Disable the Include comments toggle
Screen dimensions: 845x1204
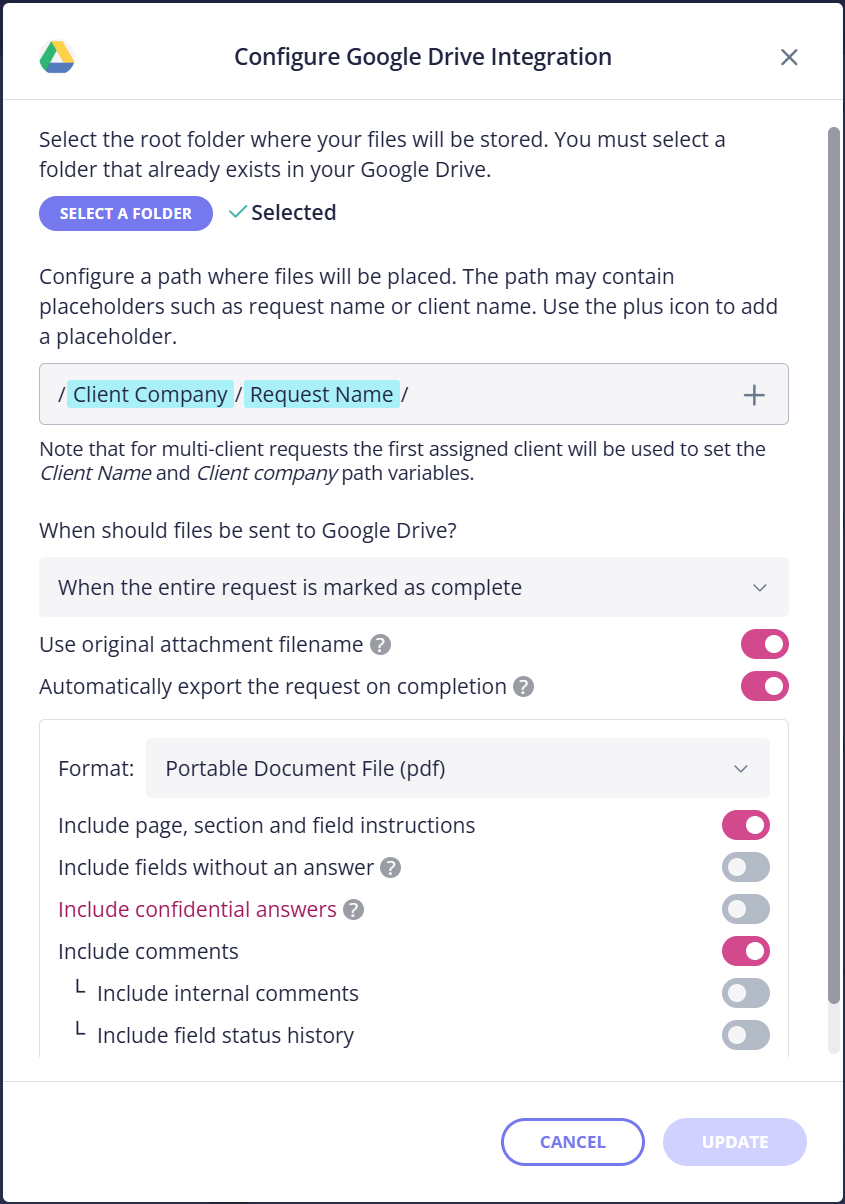(x=746, y=951)
